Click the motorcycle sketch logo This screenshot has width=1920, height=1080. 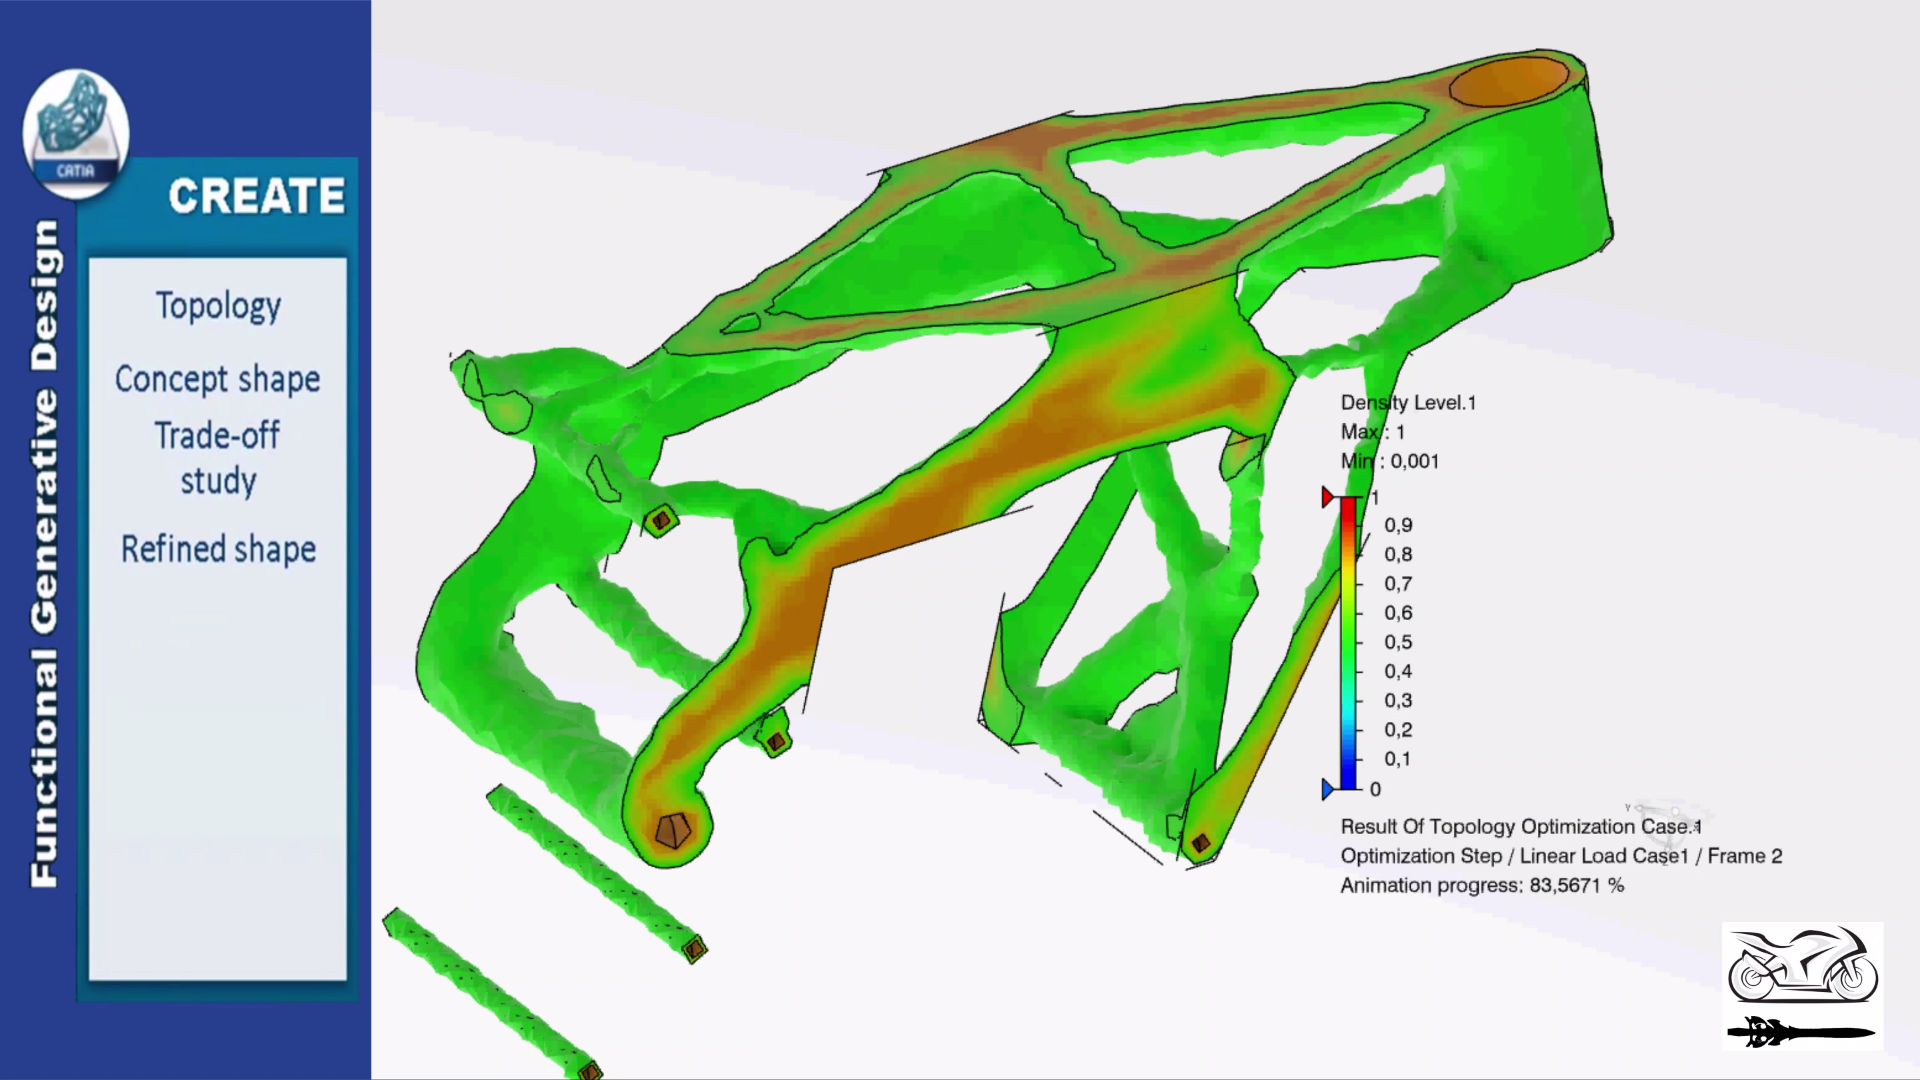tap(1802, 965)
